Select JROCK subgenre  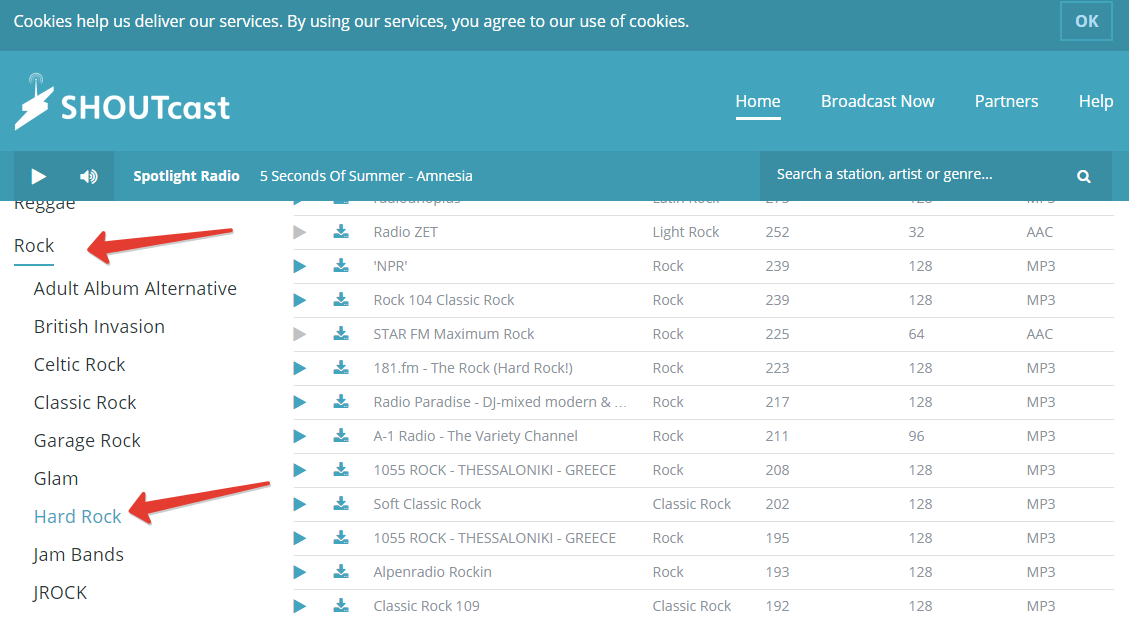pos(60,593)
